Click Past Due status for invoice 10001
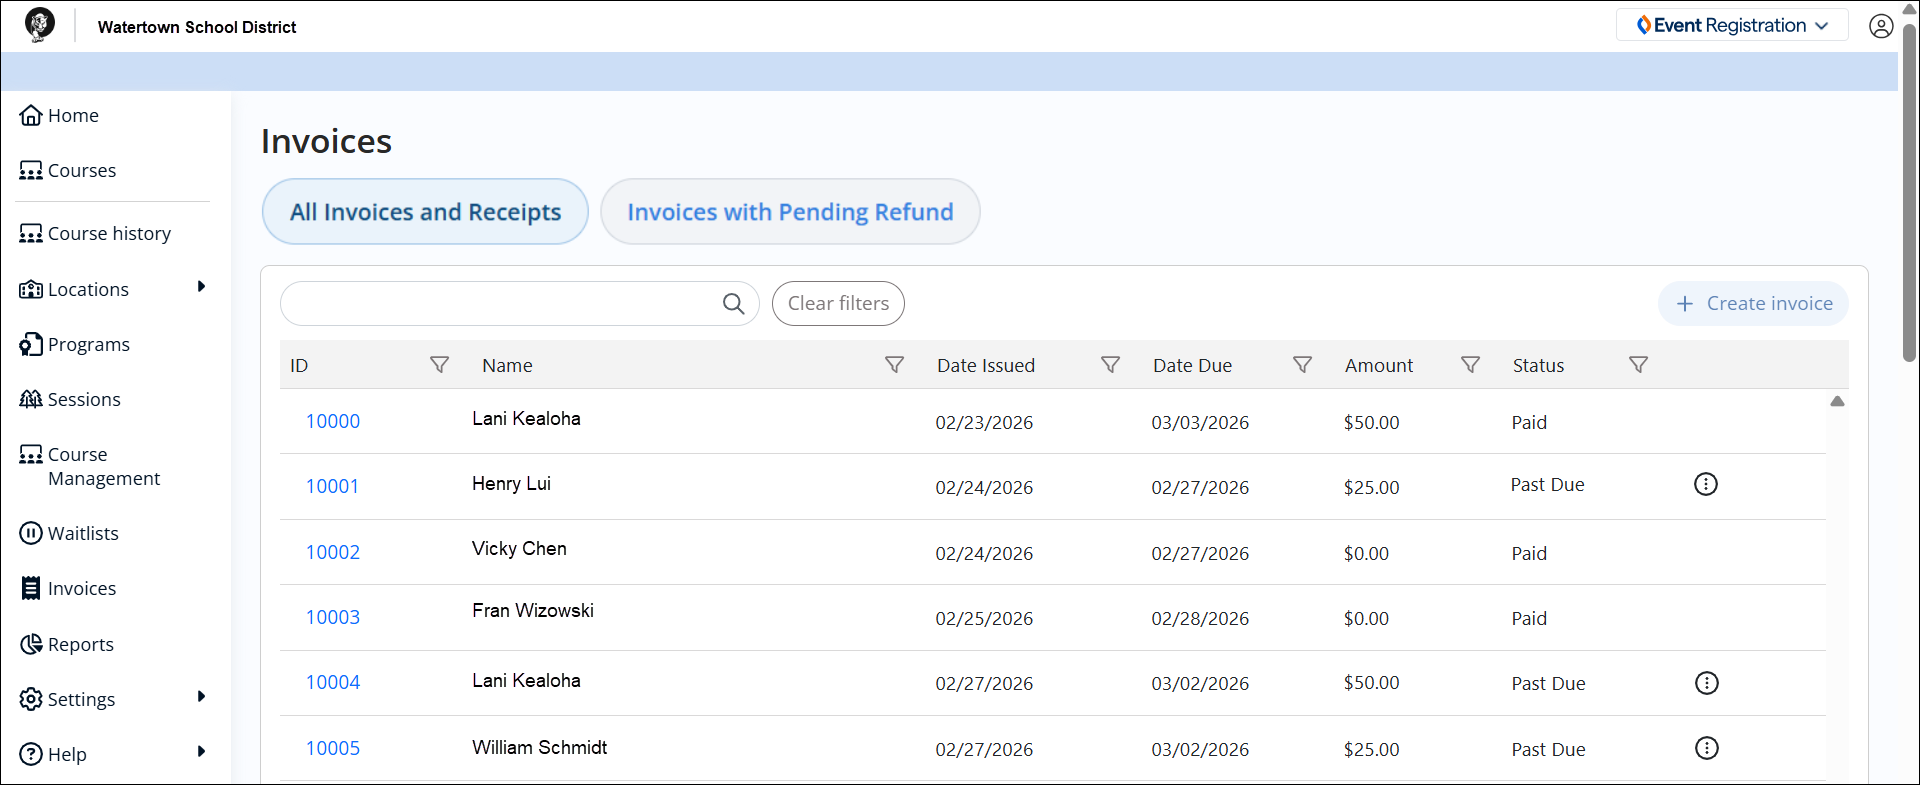Screen dimensions: 1920x785 pyautogui.click(x=1547, y=485)
